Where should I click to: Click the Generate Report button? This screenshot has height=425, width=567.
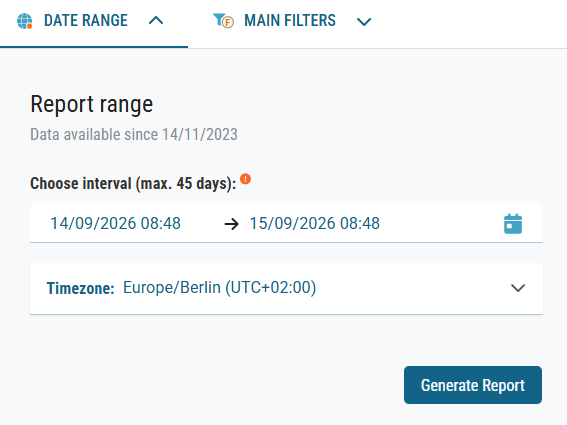click(x=473, y=385)
